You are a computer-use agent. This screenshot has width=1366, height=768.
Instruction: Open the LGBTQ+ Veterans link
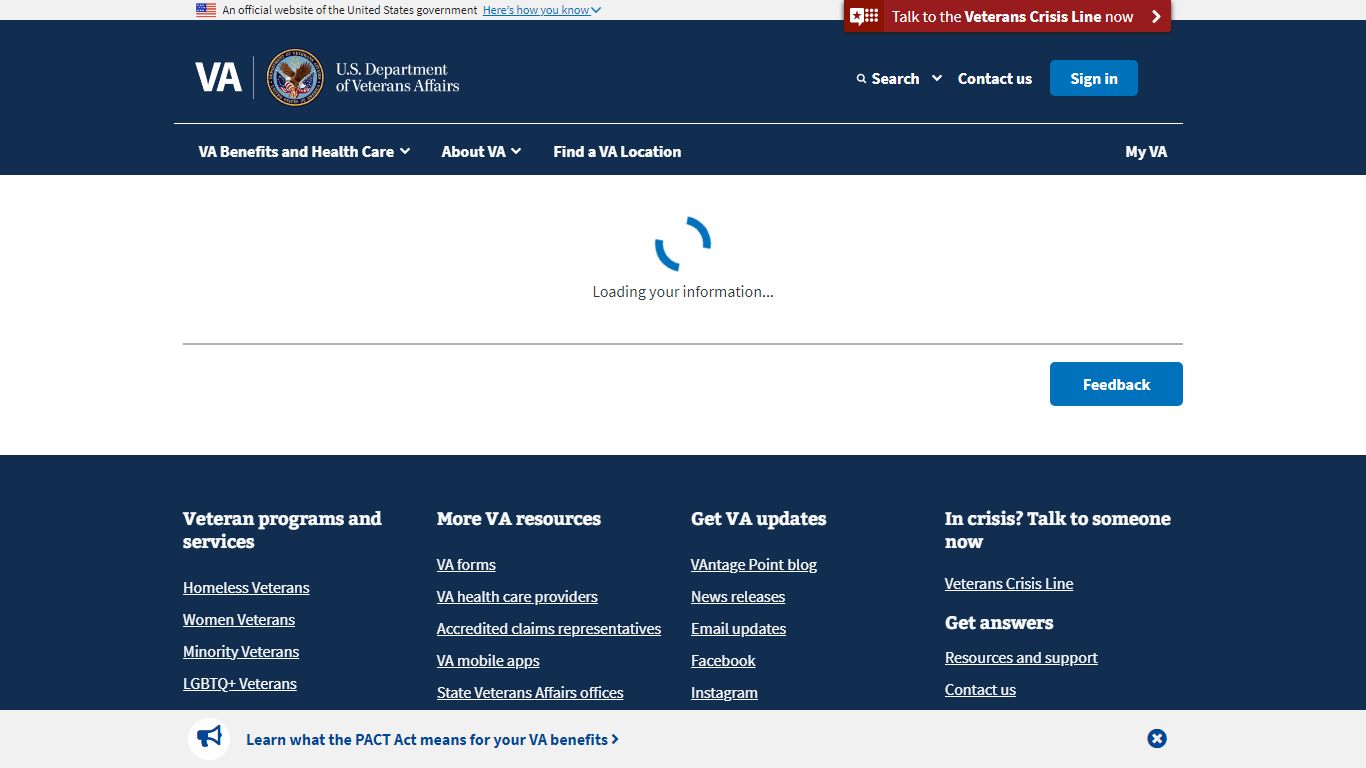(x=240, y=684)
